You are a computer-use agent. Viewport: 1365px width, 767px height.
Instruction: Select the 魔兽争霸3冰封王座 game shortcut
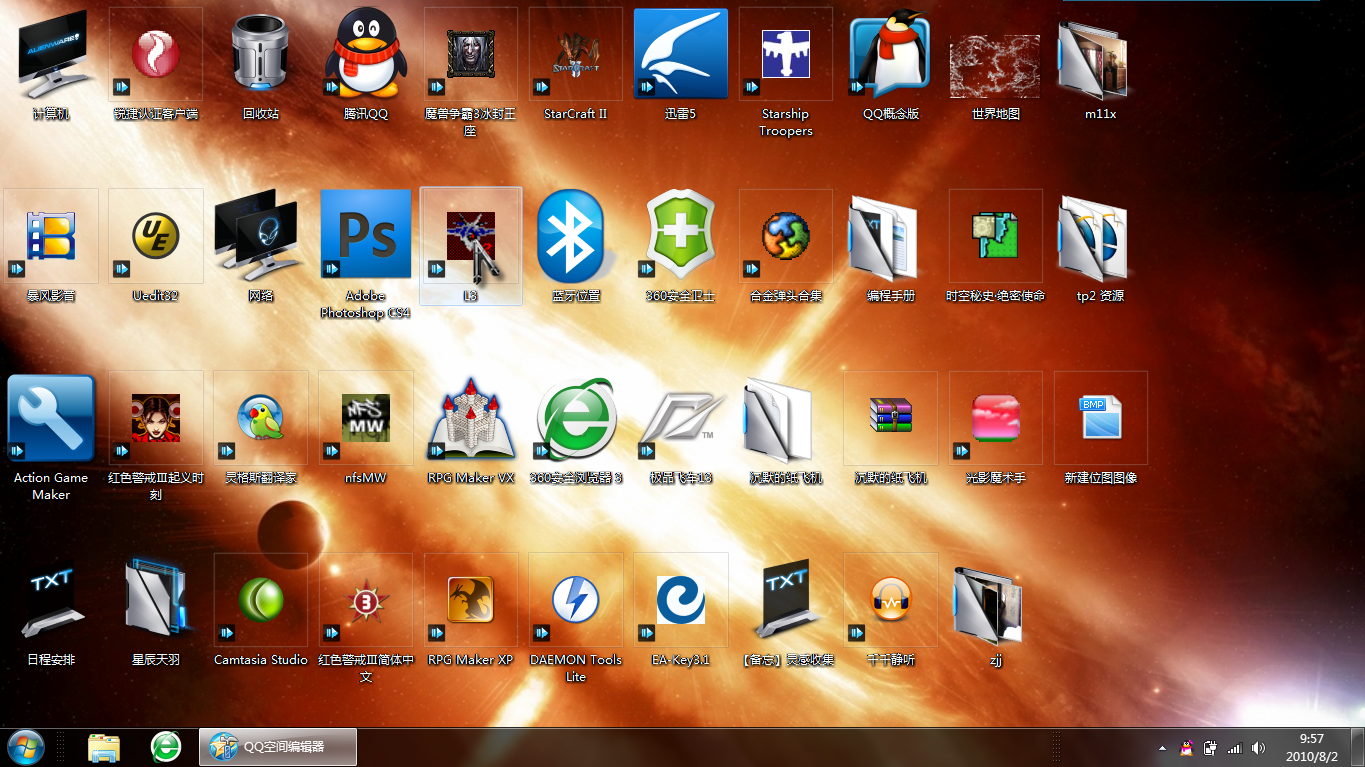[471, 54]
